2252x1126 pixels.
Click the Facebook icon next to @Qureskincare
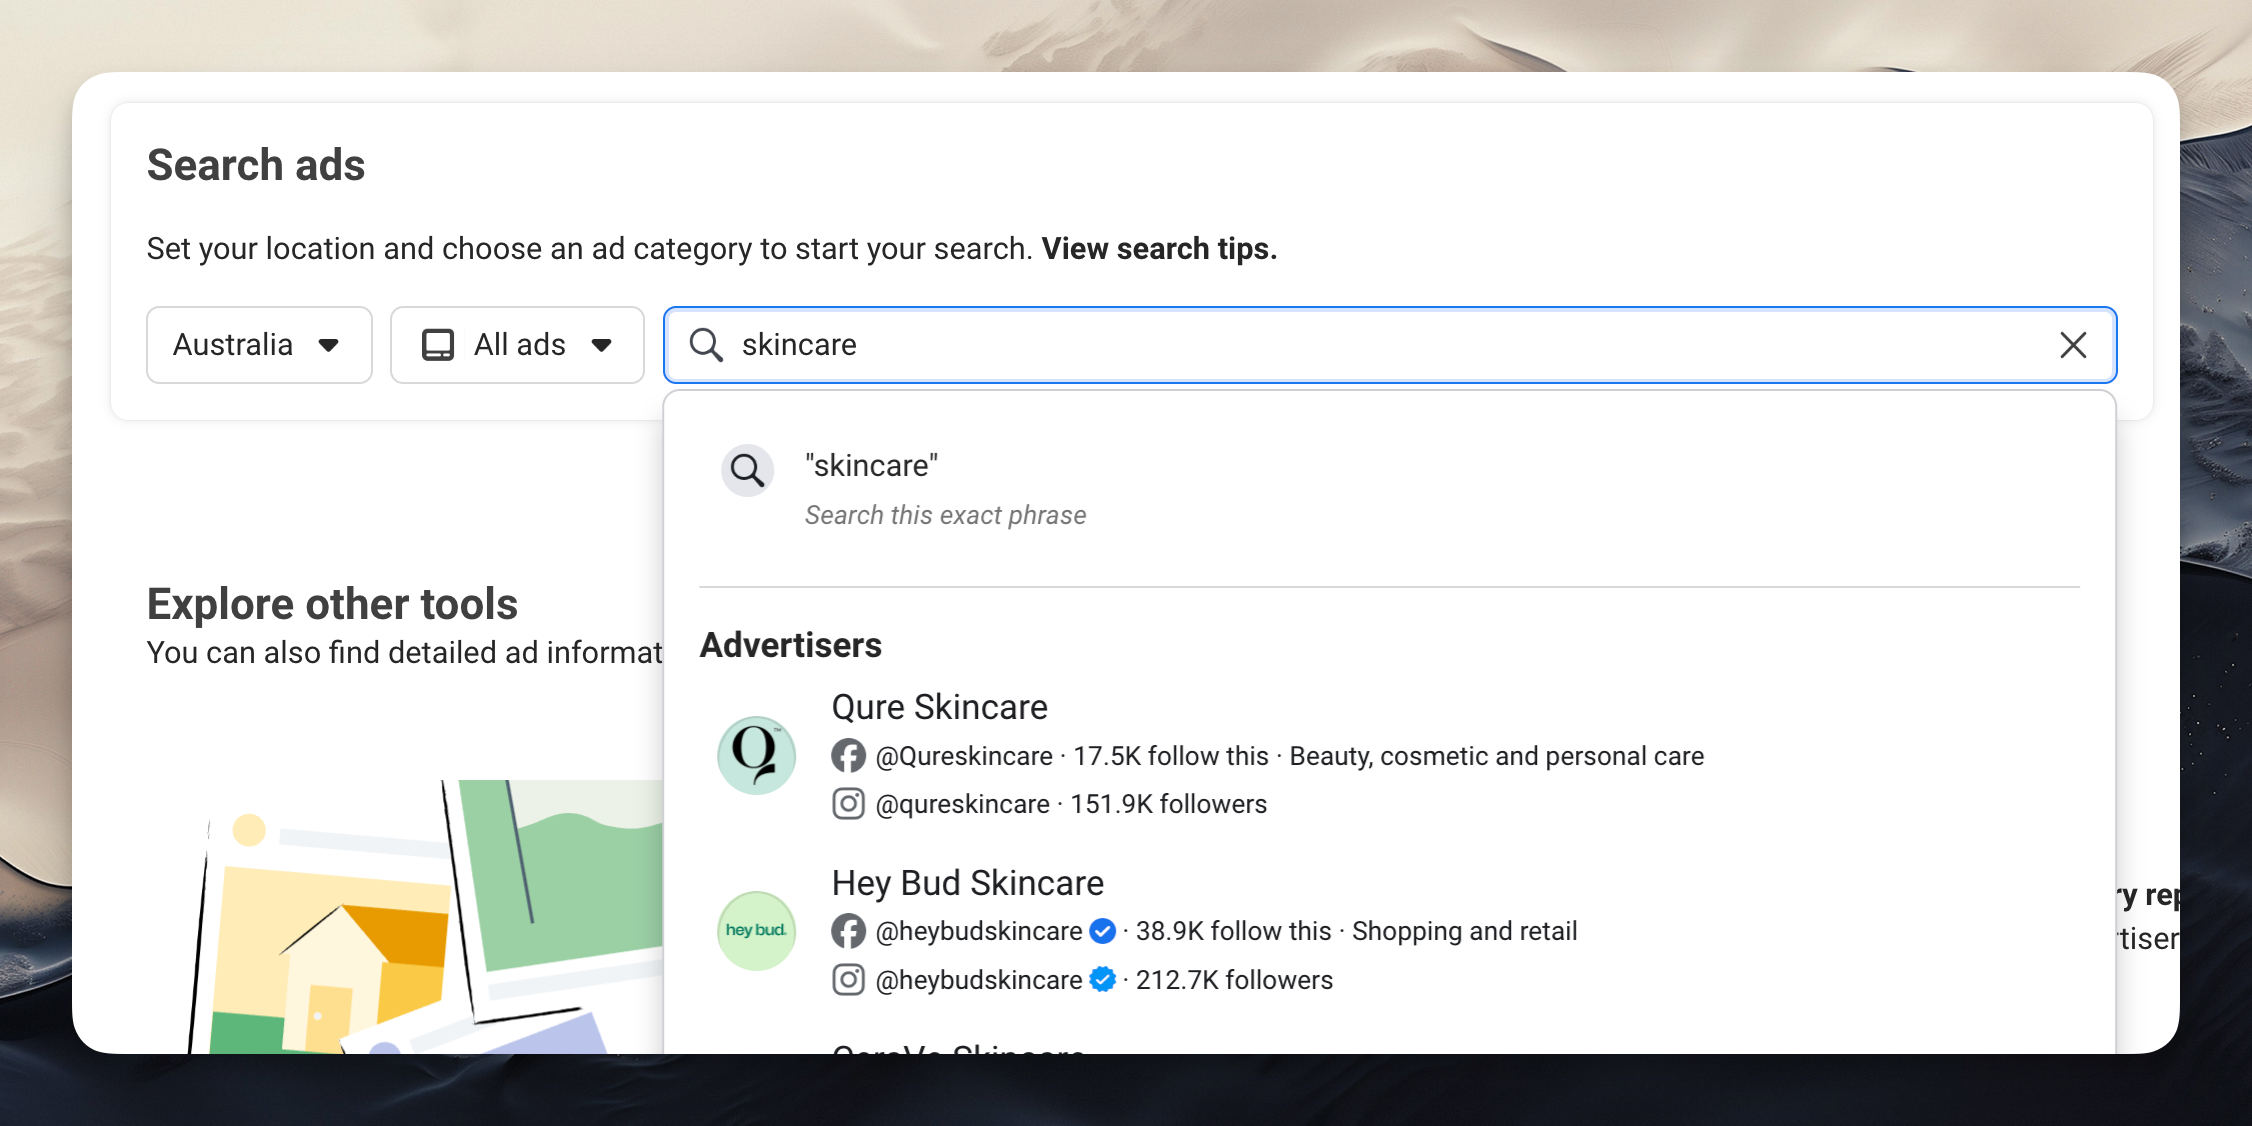click(x=848, y=756)
